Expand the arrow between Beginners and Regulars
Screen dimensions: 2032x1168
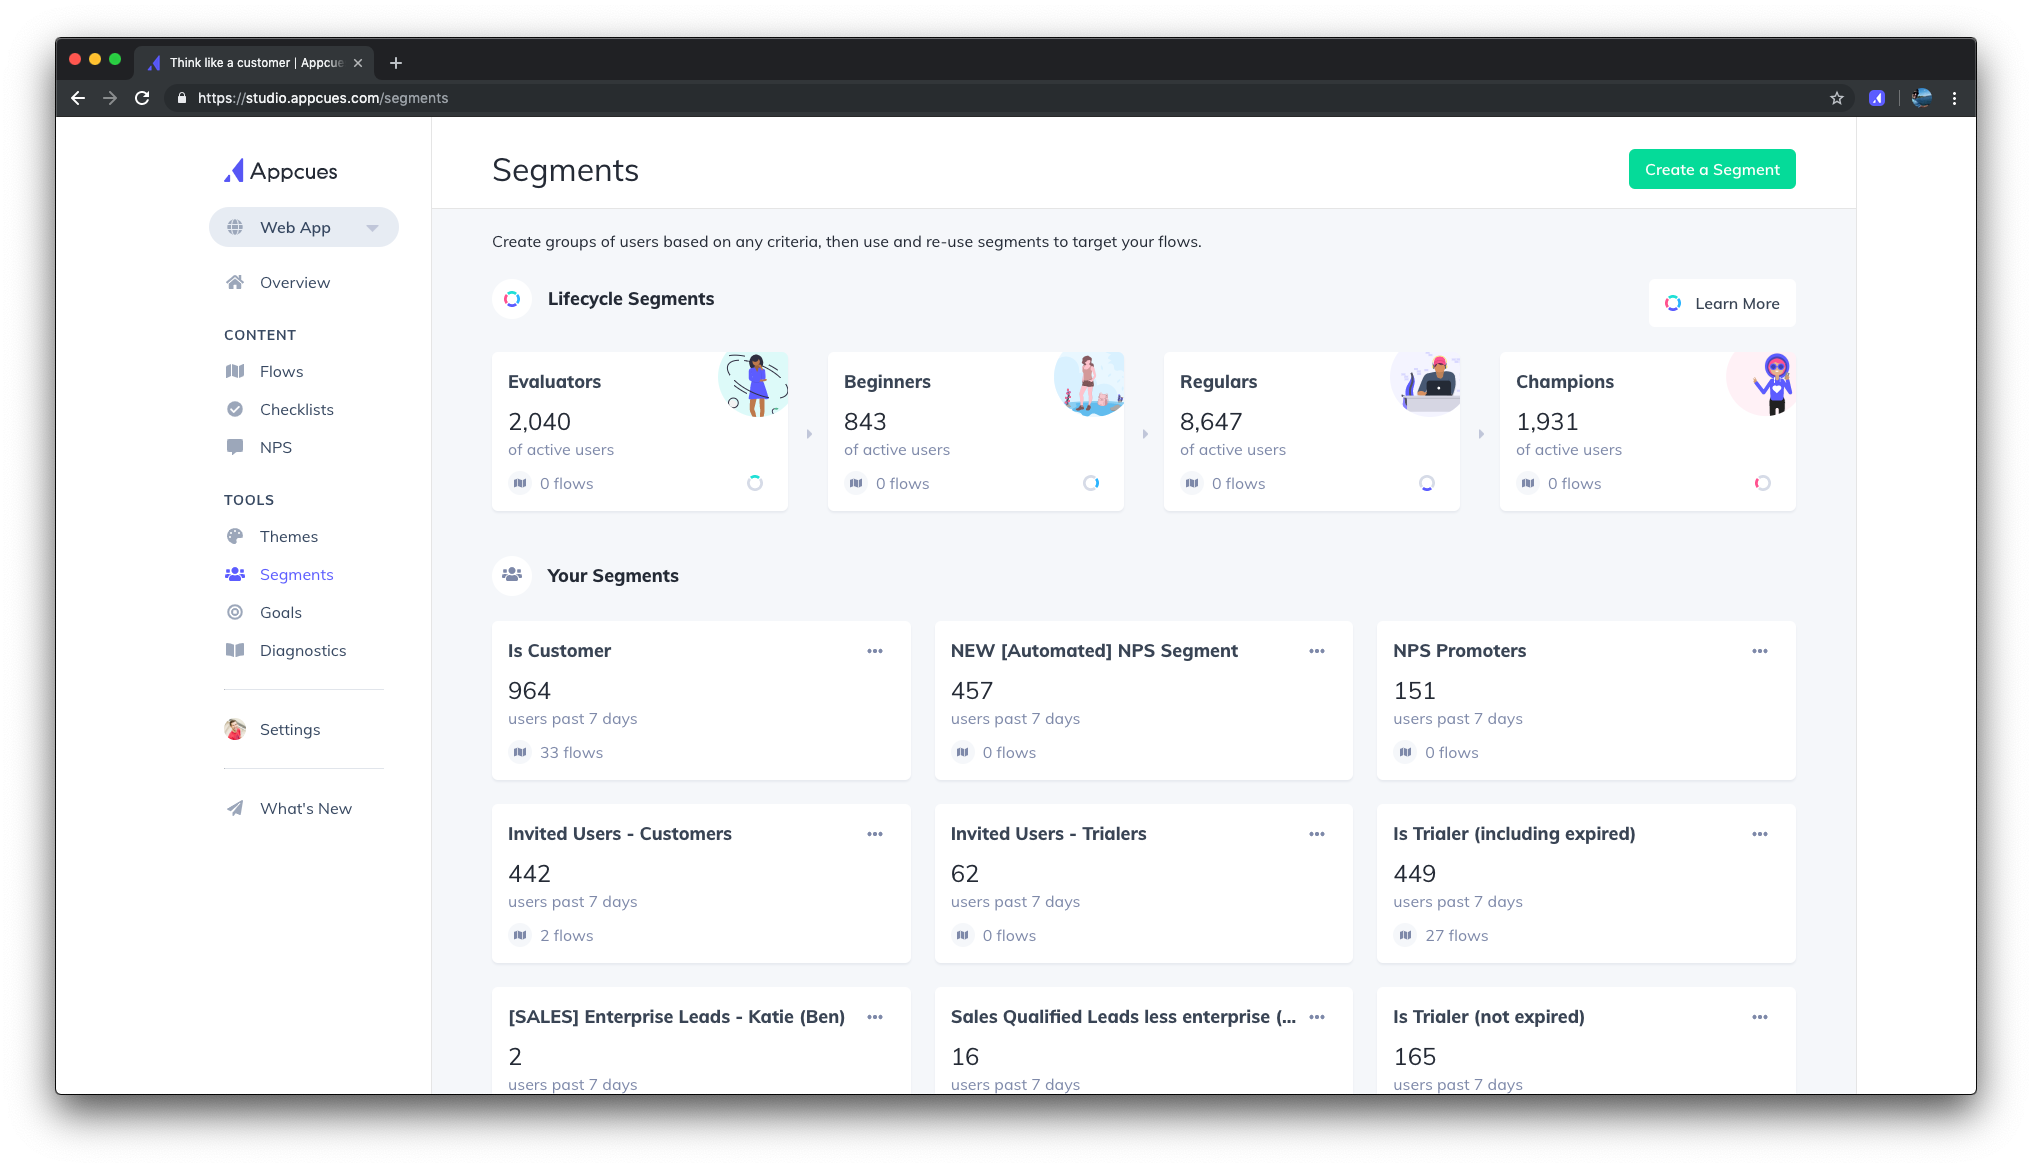coord(1145,433)
